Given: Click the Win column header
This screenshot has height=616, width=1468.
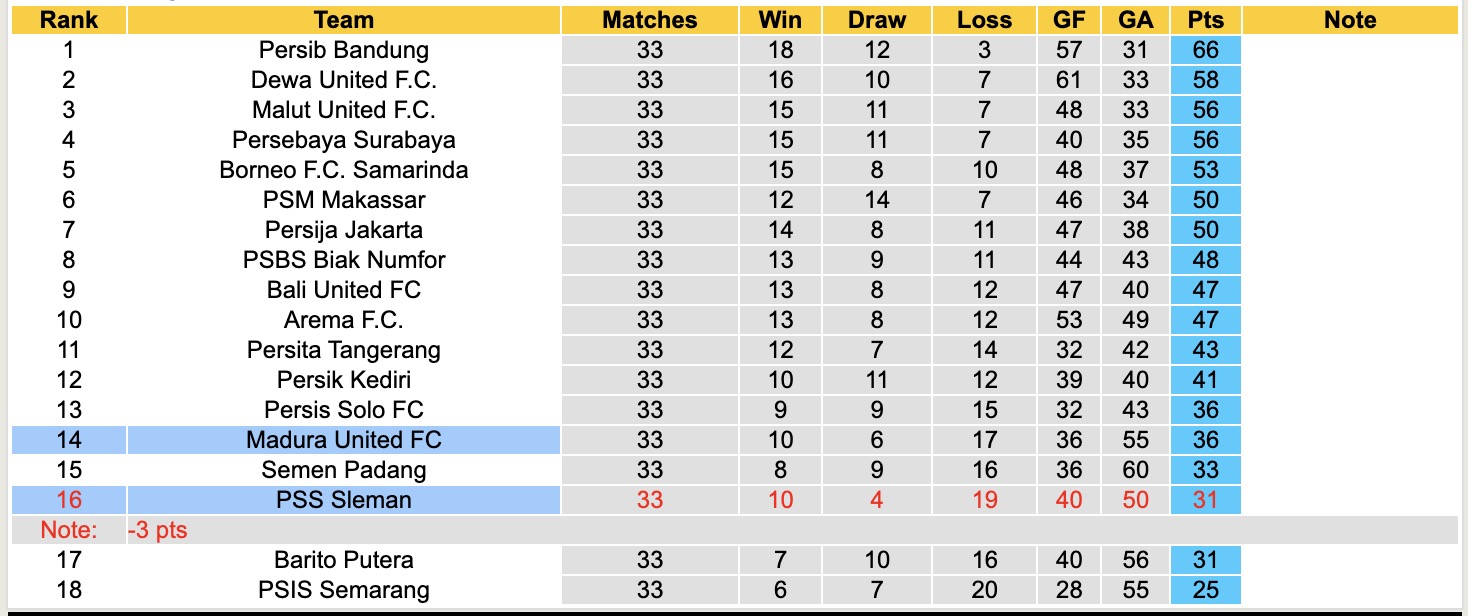Looking at the screenshot, I should coord(780,20).
